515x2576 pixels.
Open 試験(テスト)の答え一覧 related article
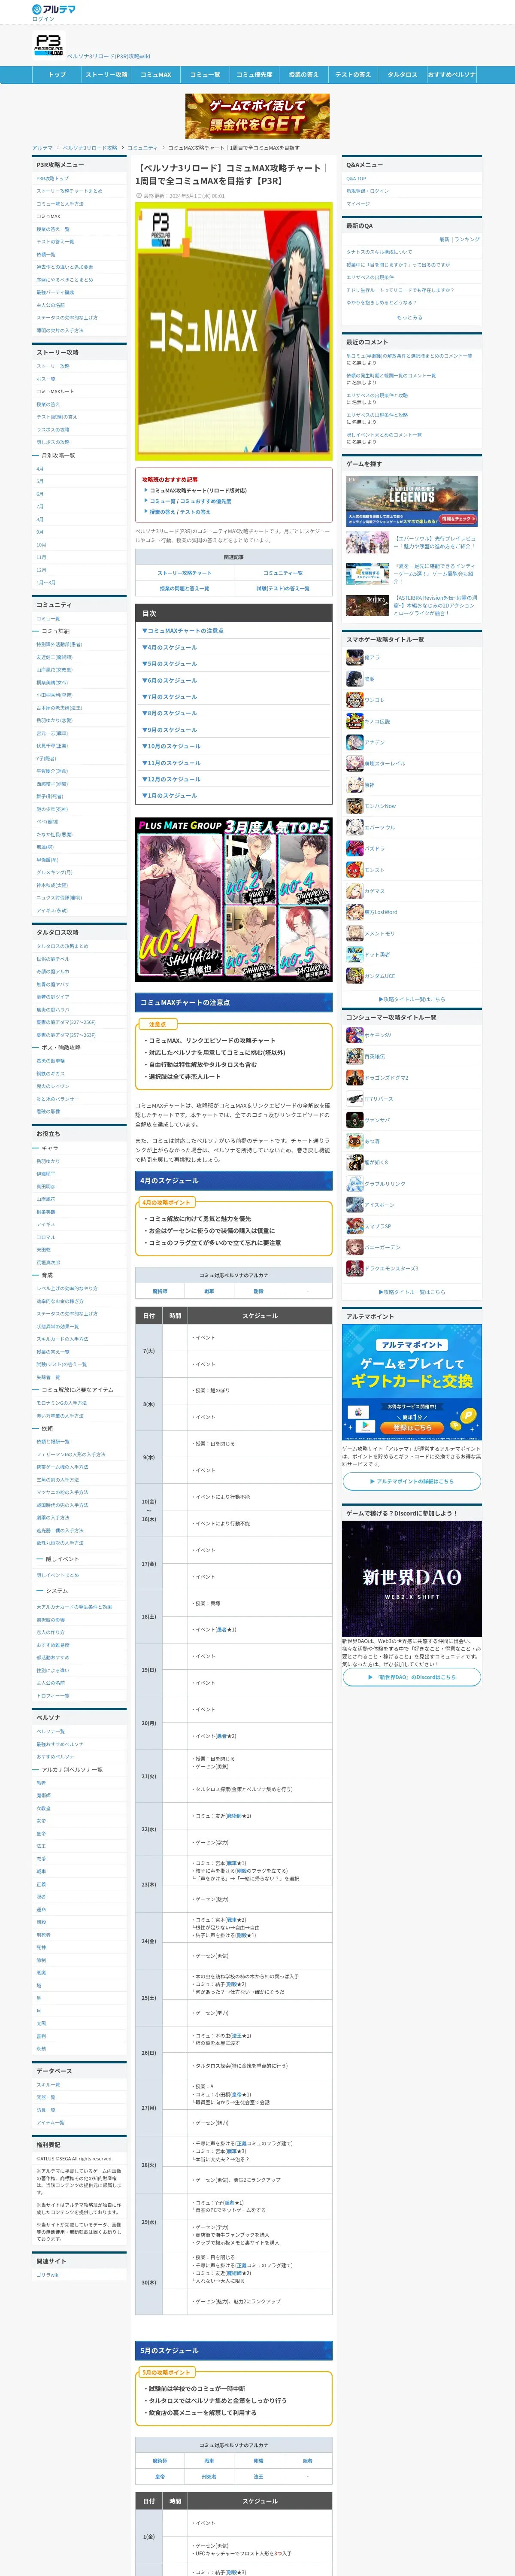pyautogui.click(x=283, y=589)
